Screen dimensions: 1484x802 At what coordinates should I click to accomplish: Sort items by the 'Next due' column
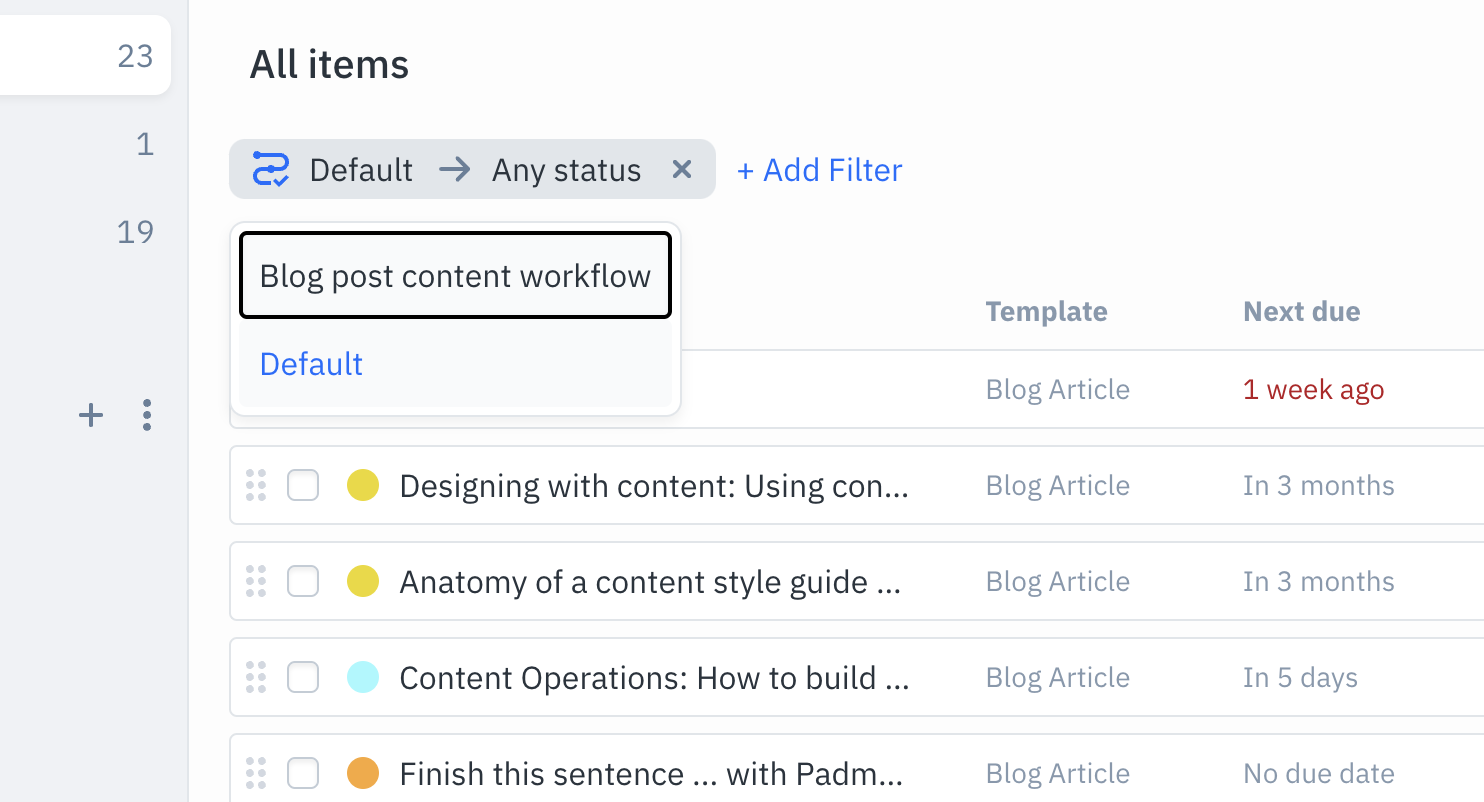pos(1301,311)
